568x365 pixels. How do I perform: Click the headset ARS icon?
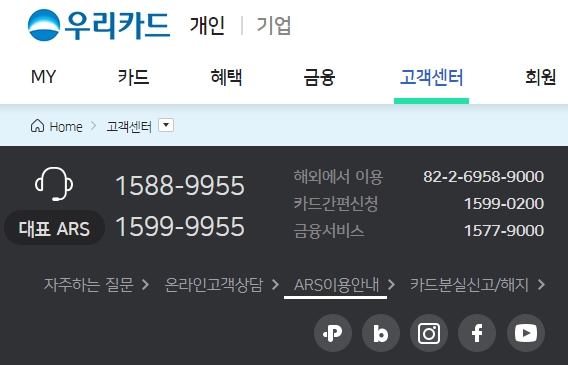(54, 184)
